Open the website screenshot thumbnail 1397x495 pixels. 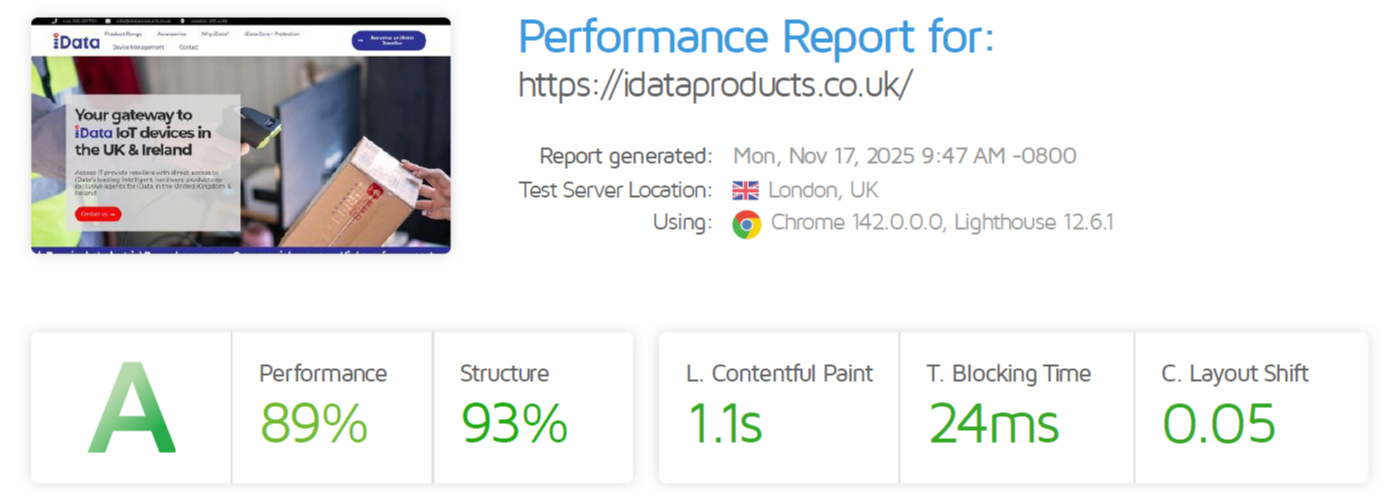click(x=240, y=150)
